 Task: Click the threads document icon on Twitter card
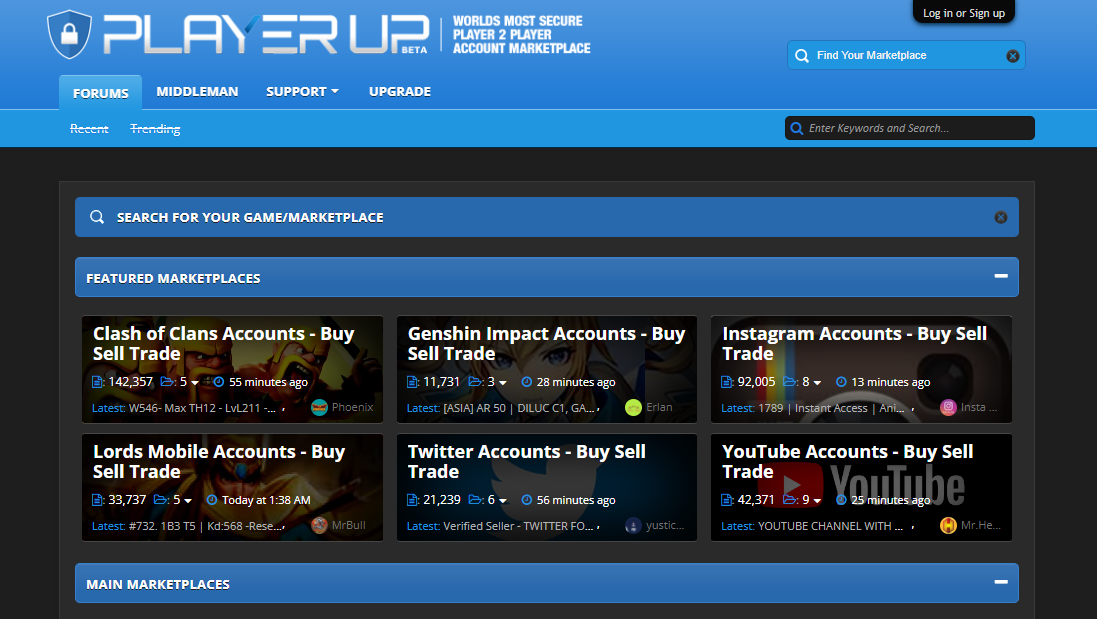coord(412,500)
